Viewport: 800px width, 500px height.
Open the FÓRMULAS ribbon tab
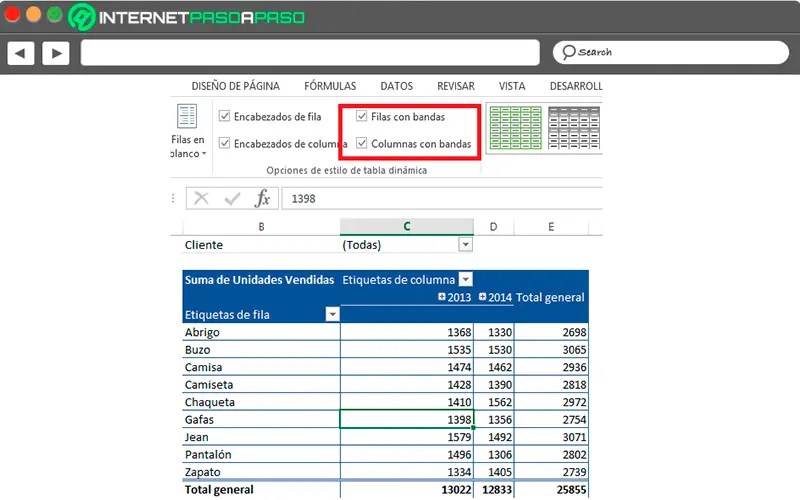pos(330,86)
